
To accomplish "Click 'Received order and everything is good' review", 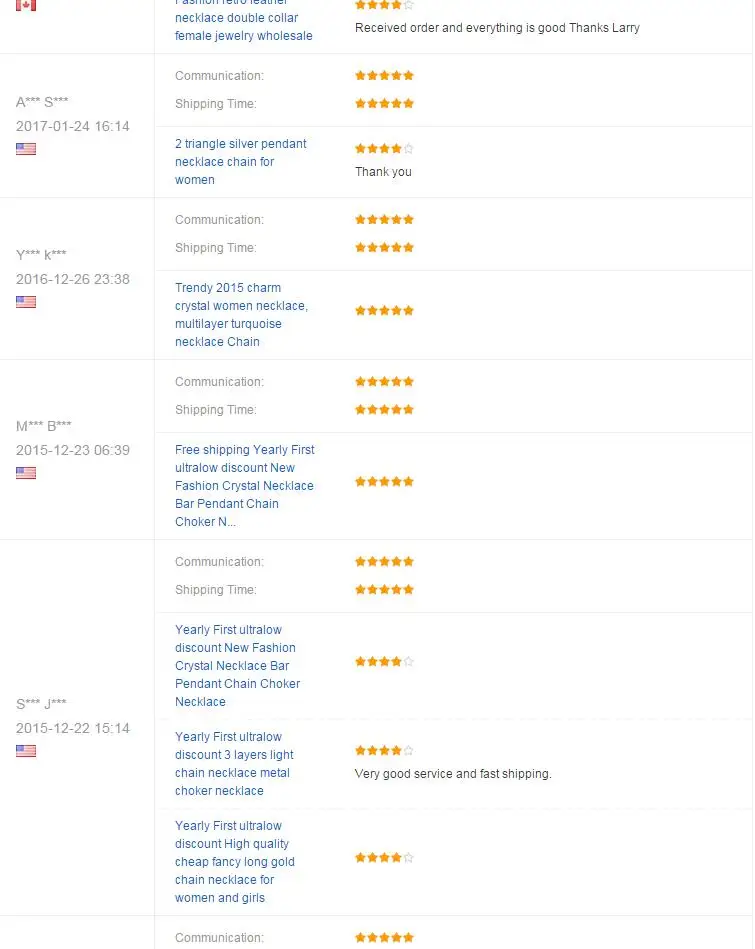I will pos(497,28).
